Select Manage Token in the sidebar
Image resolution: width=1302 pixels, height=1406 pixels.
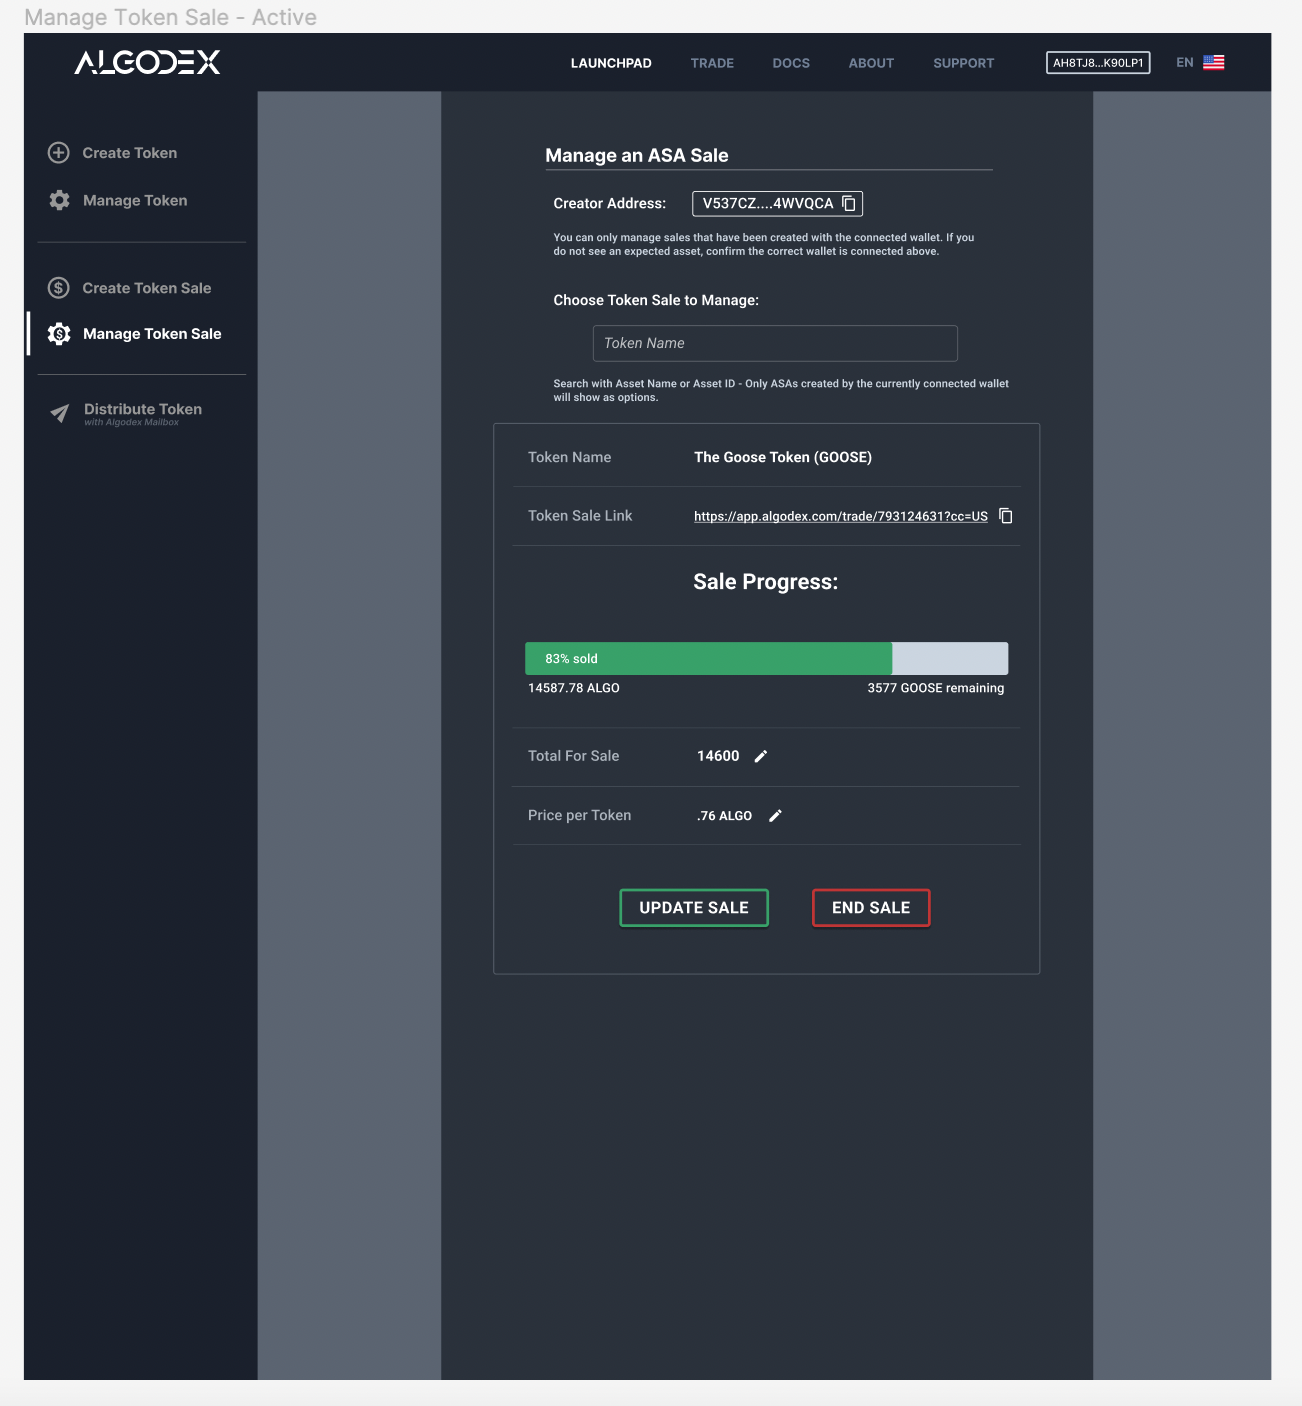coord(135,200)
